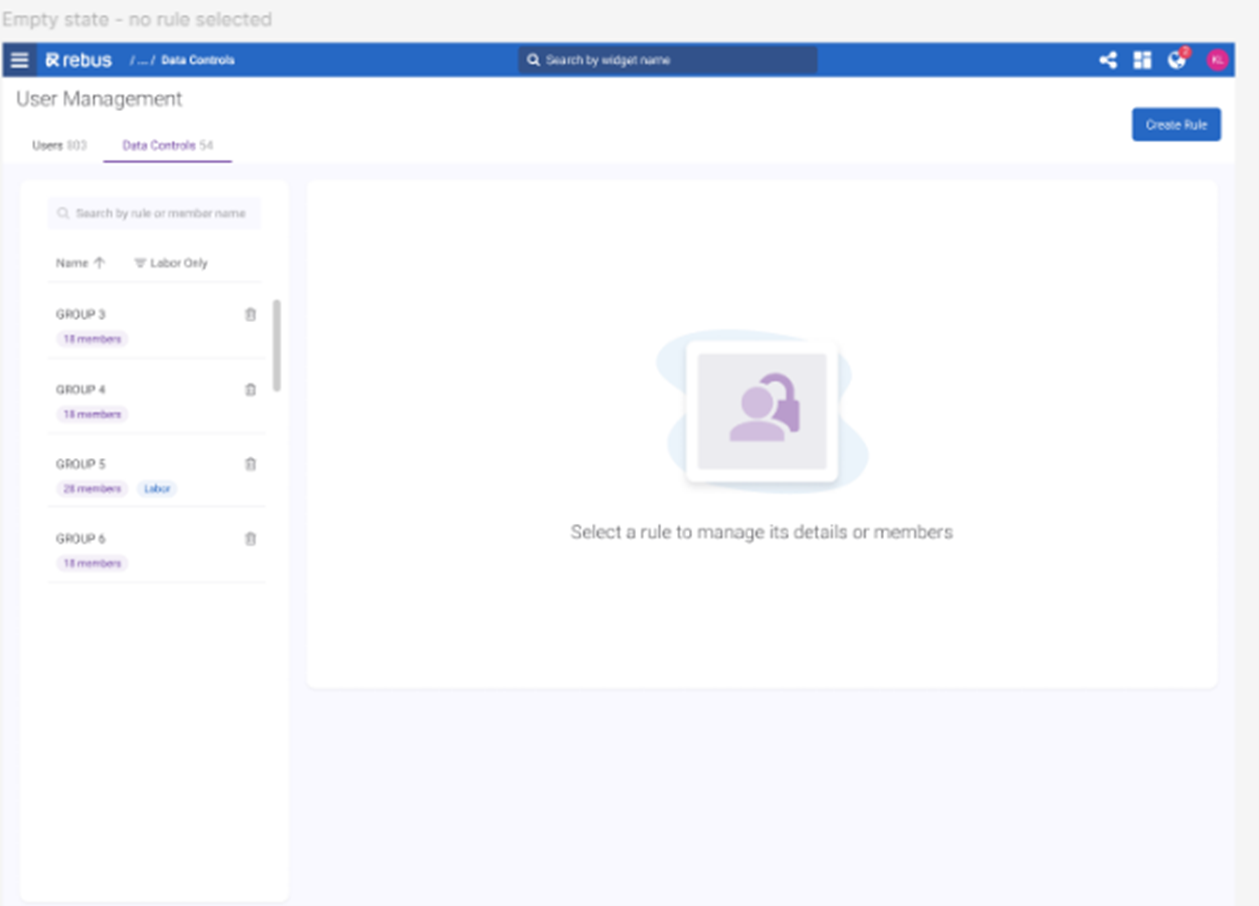Open the user avatar profile menu
This screenshot has width=1259, height=906.
(x=1217, y=60)
